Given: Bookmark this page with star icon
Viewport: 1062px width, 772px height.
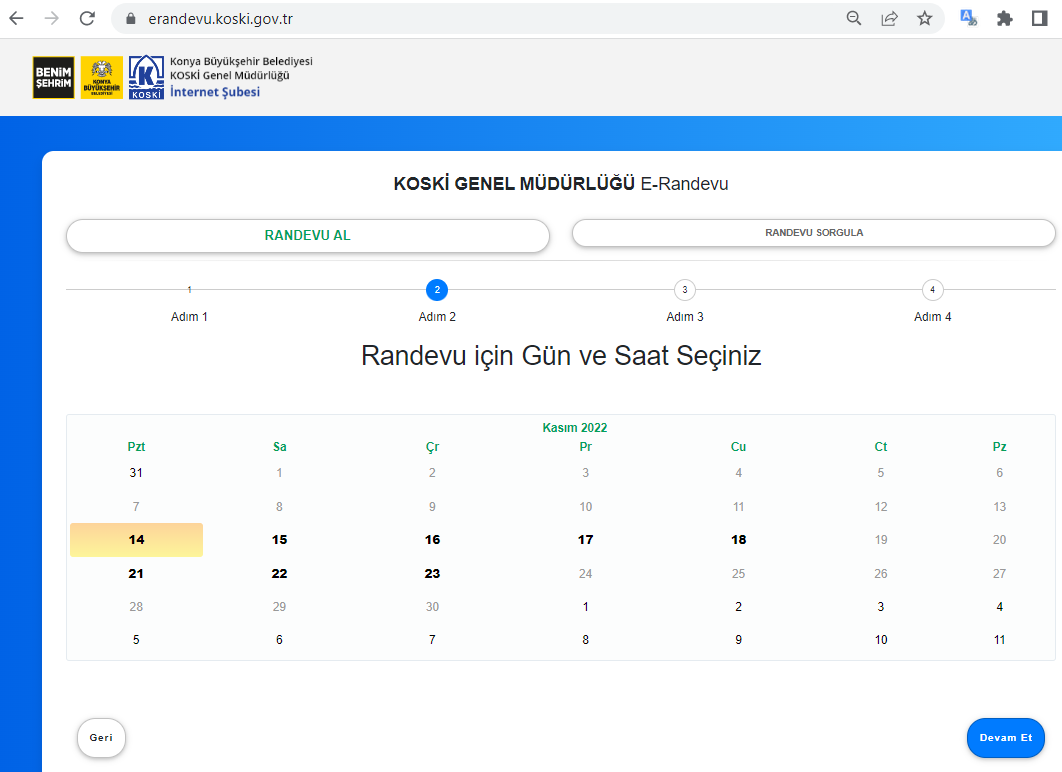Looking at the screenshot, I should click(x=924, y=18).
